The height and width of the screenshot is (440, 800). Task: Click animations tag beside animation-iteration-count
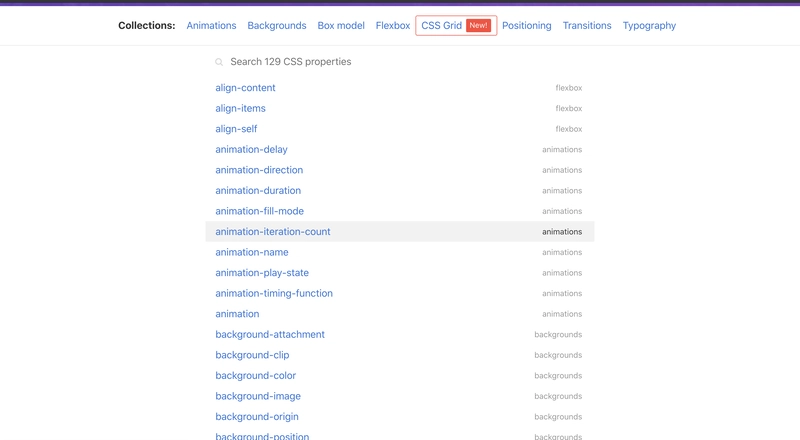pyautogui.click(x=562, y=232)
